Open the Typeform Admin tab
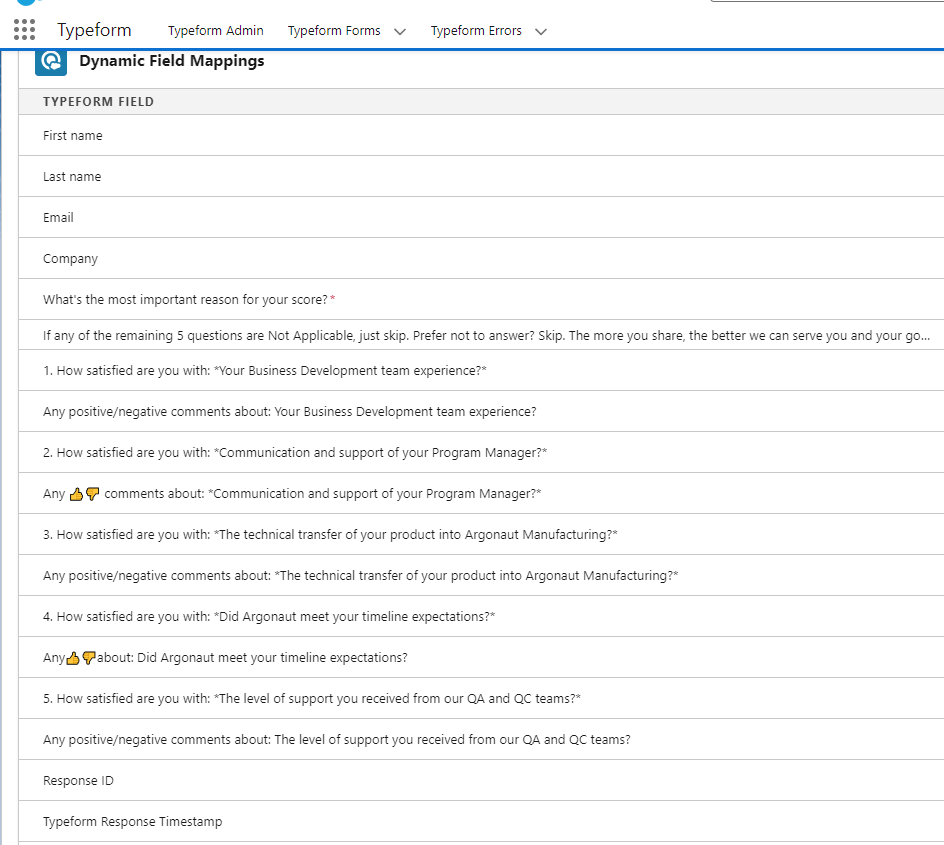Image resolution: width=944 pixels, height=845 pixels. [x=216, y=31]
